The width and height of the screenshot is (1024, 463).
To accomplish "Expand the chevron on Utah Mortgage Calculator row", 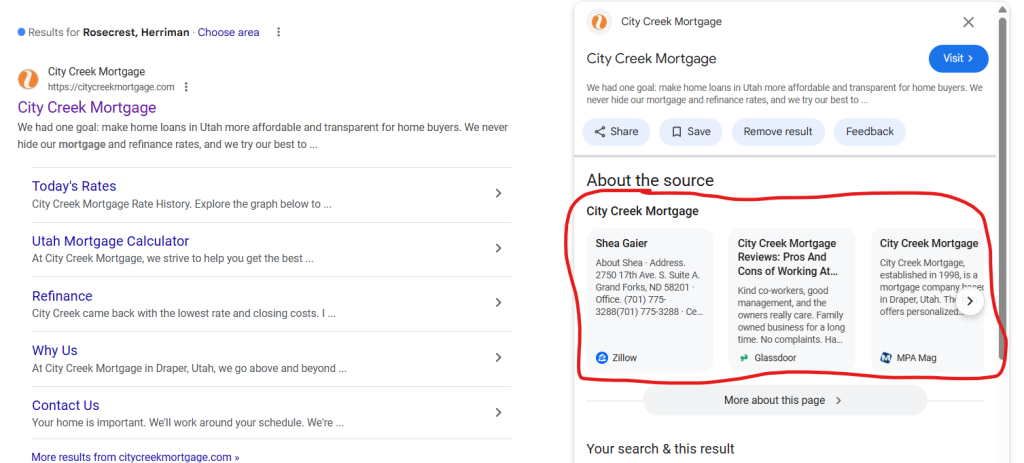I will [x=498, y=248].
